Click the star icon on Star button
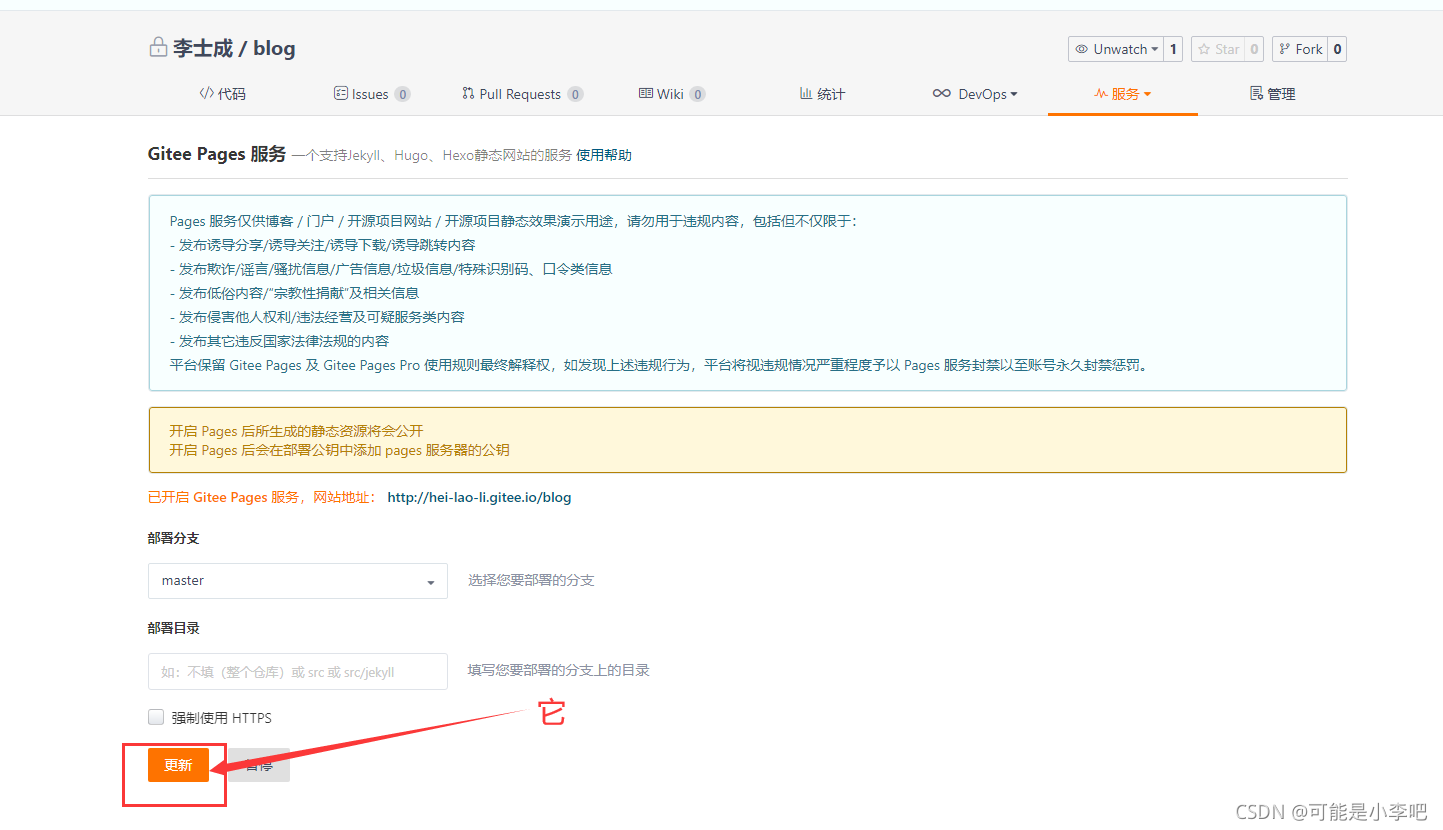This screenshot has height=830, width=1443. 1204,49
